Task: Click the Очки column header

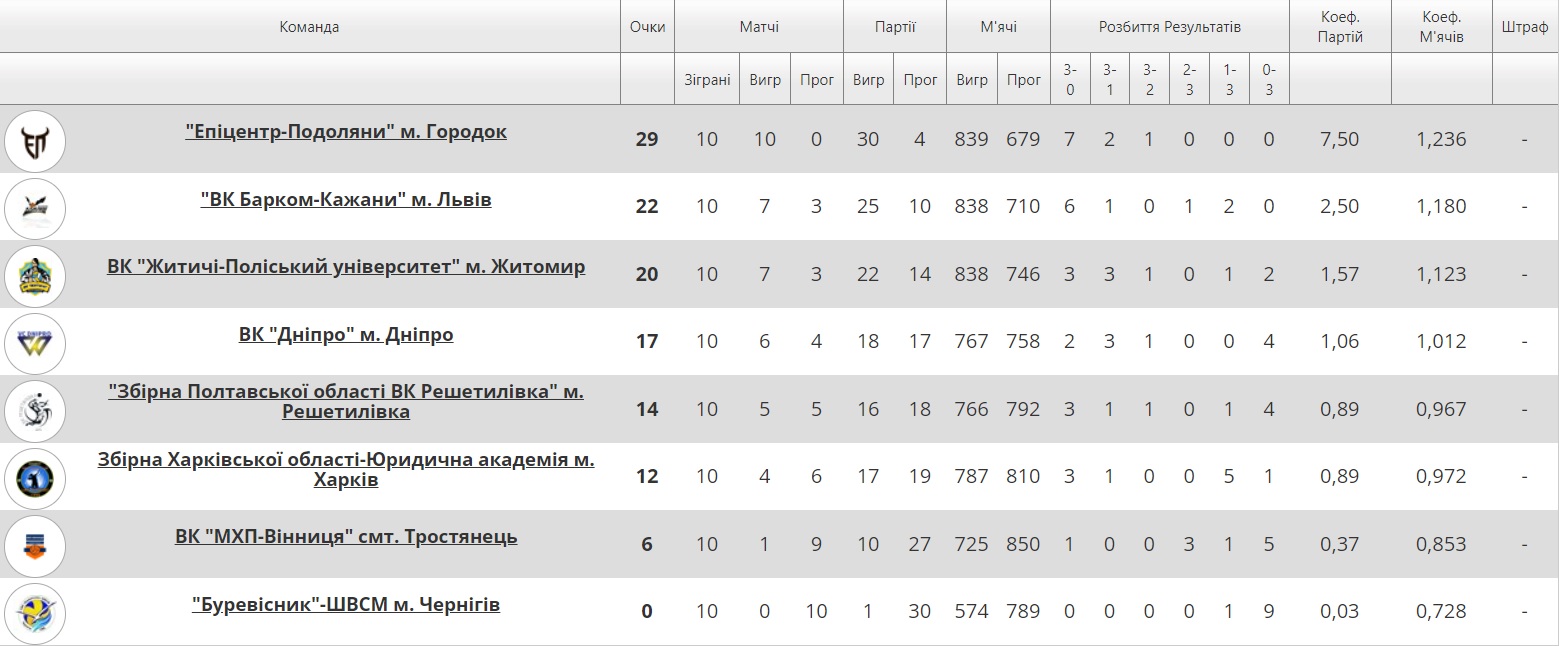Action: click(647, 27)
